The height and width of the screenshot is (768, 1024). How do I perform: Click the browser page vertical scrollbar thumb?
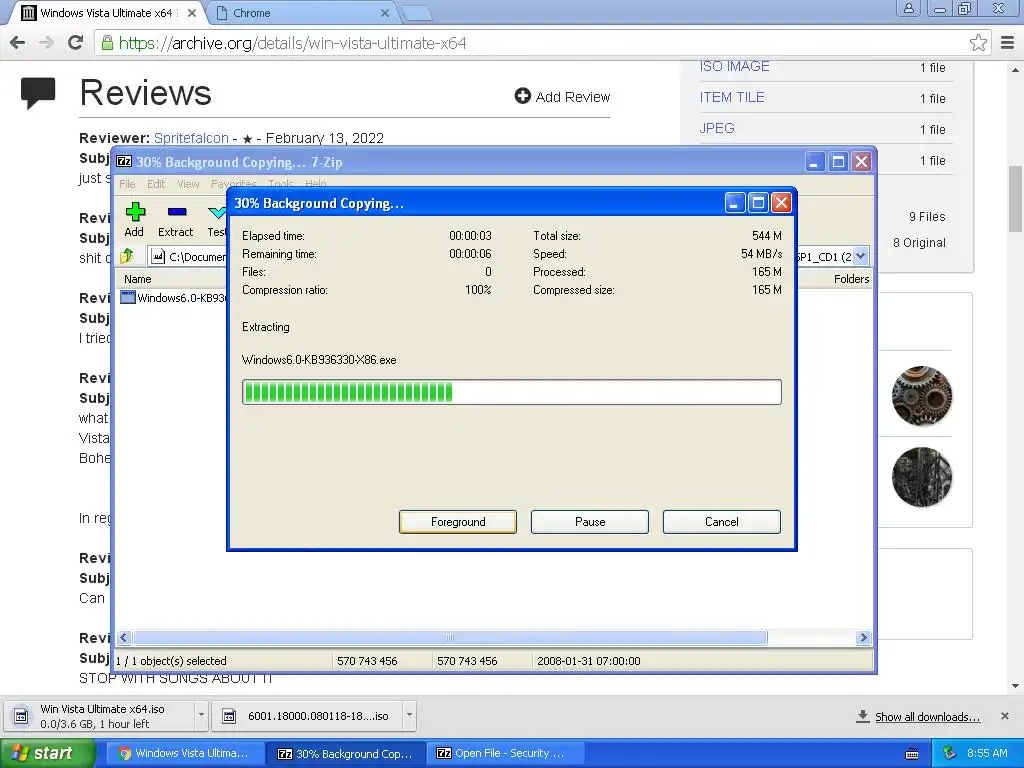(1016, 199)
